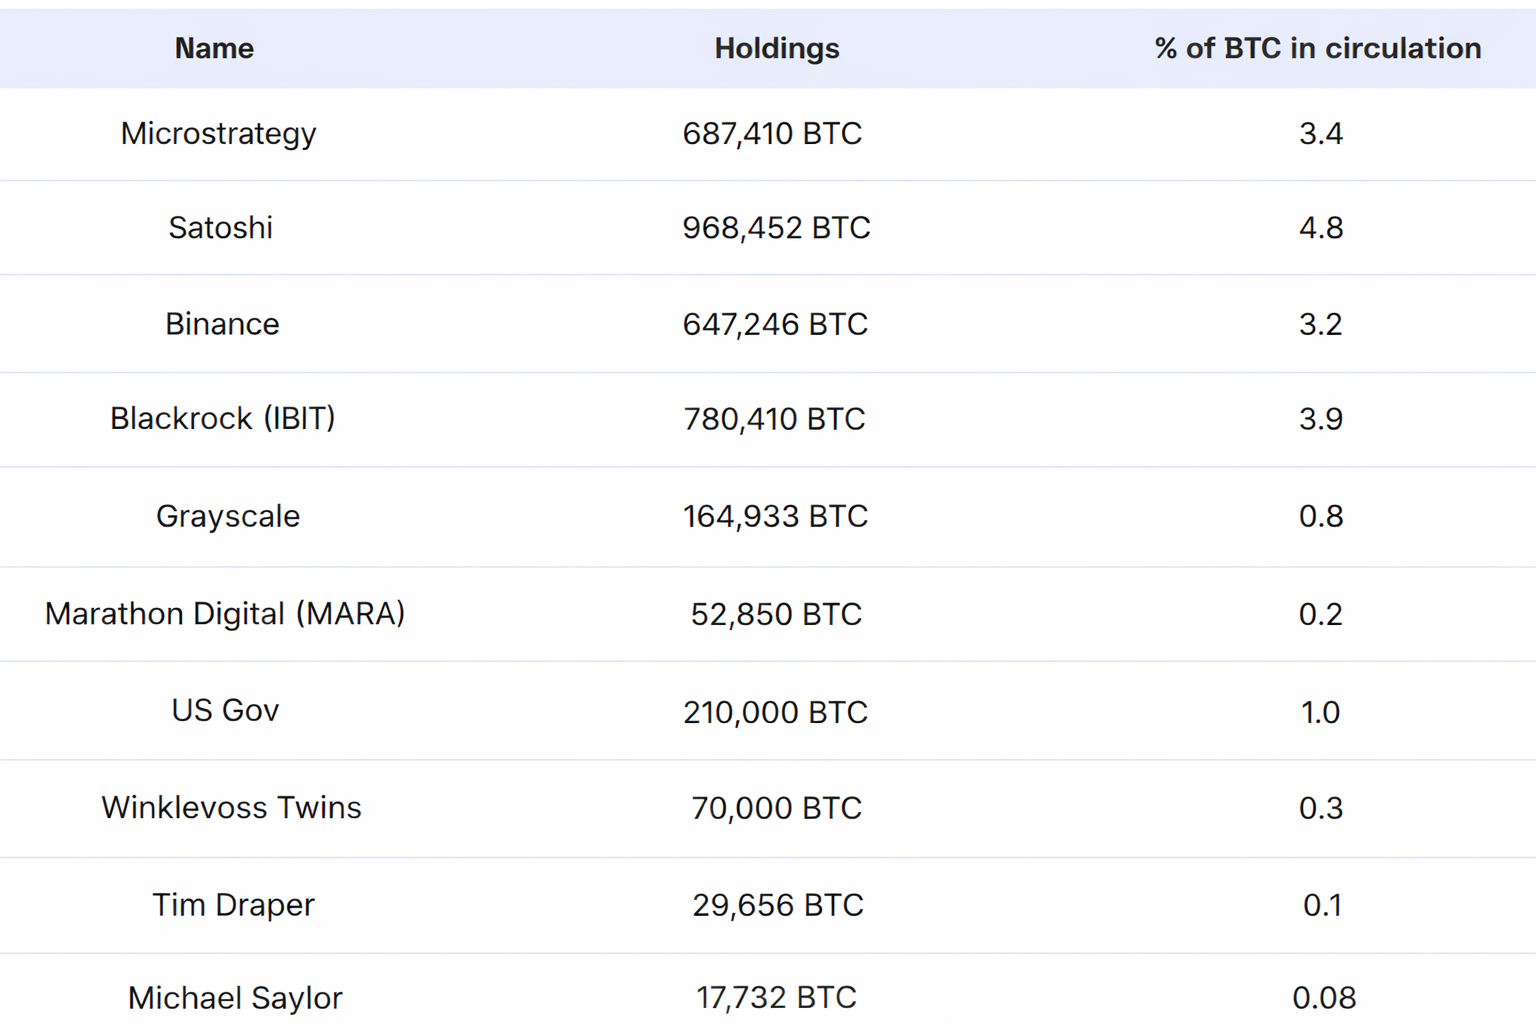Viewport: 1536px width, 1024px height.
Task: Click the Winklevoss Twins name cell
Action: click(x=231, y=807)
